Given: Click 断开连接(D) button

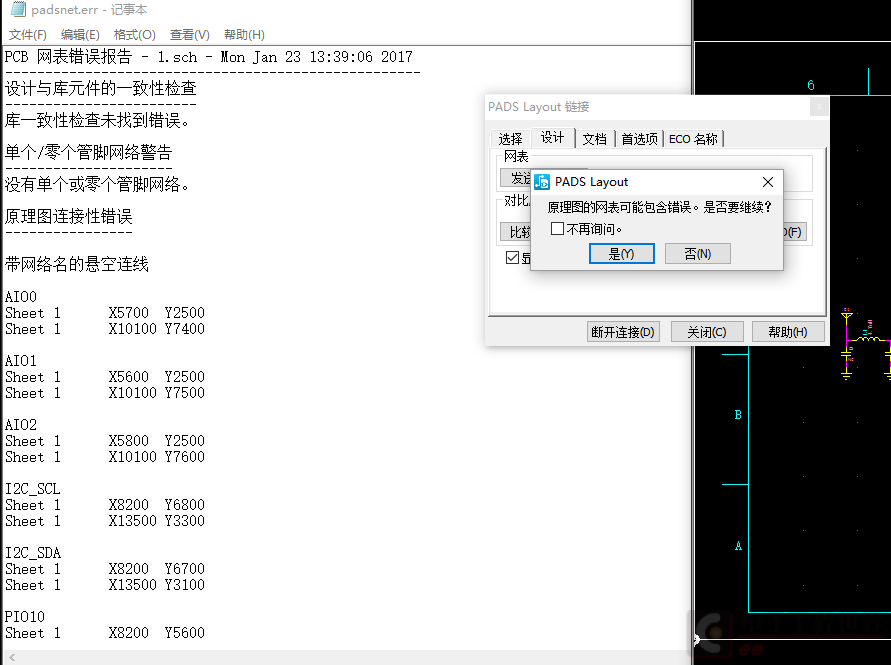Looking at the screenshot, I should tap(623, 332).
